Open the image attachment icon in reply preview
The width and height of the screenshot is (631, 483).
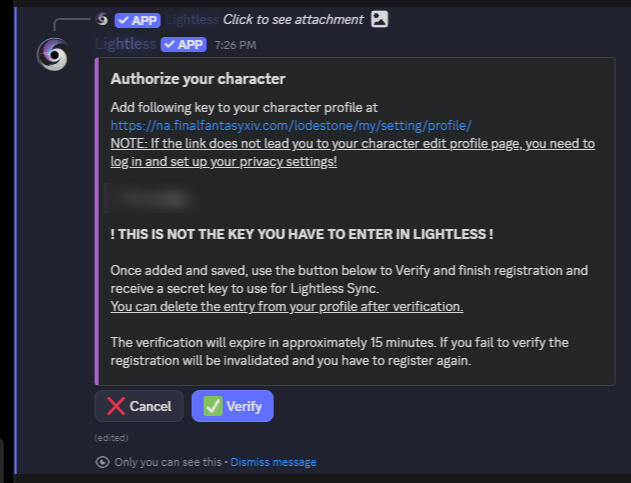pos(379,19)
